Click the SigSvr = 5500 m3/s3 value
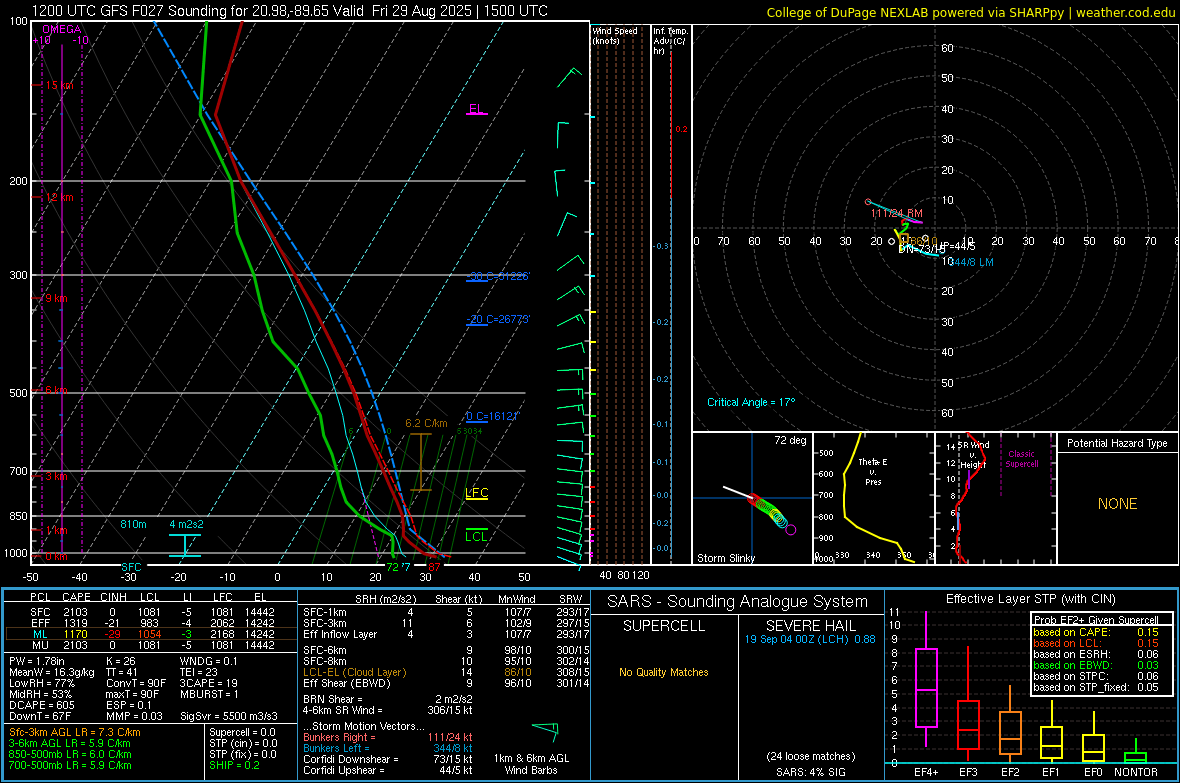The width and height of the screenshot is (1180, 783). point(229,716)
